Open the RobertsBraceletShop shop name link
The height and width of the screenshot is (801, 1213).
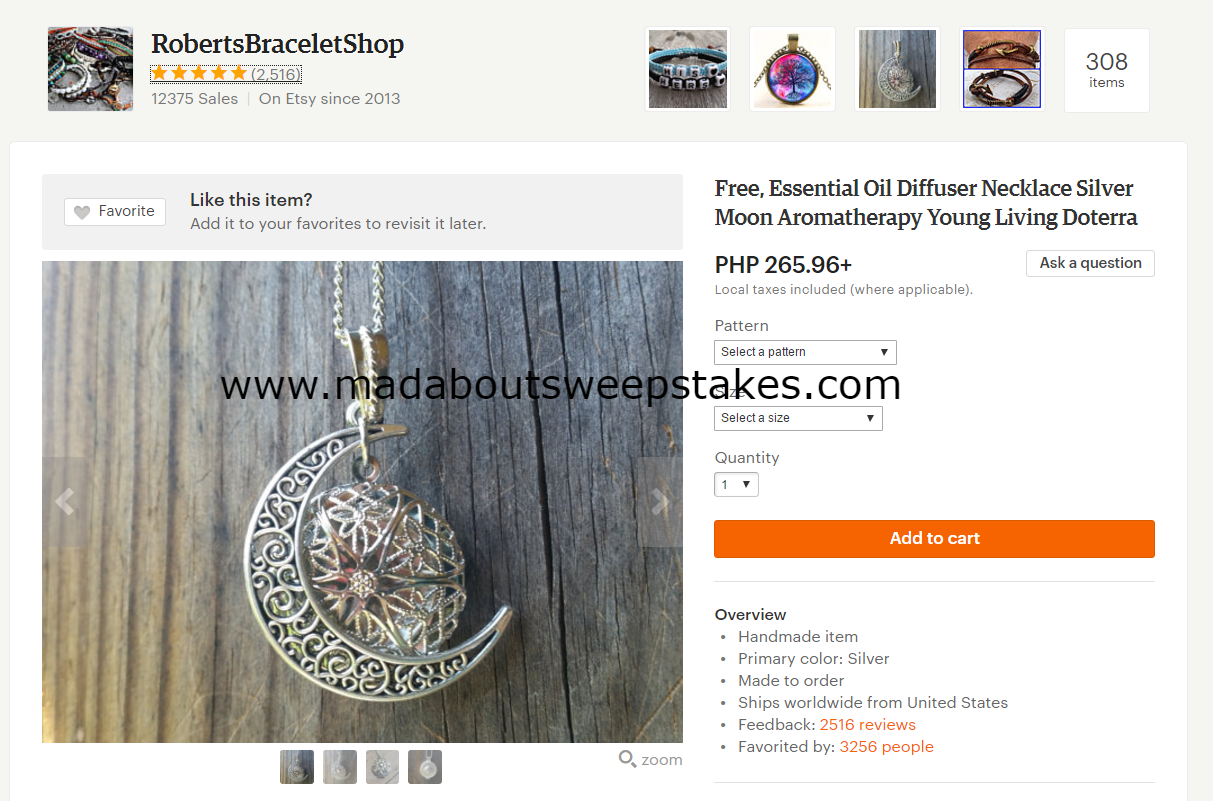[x=277, y=44]
